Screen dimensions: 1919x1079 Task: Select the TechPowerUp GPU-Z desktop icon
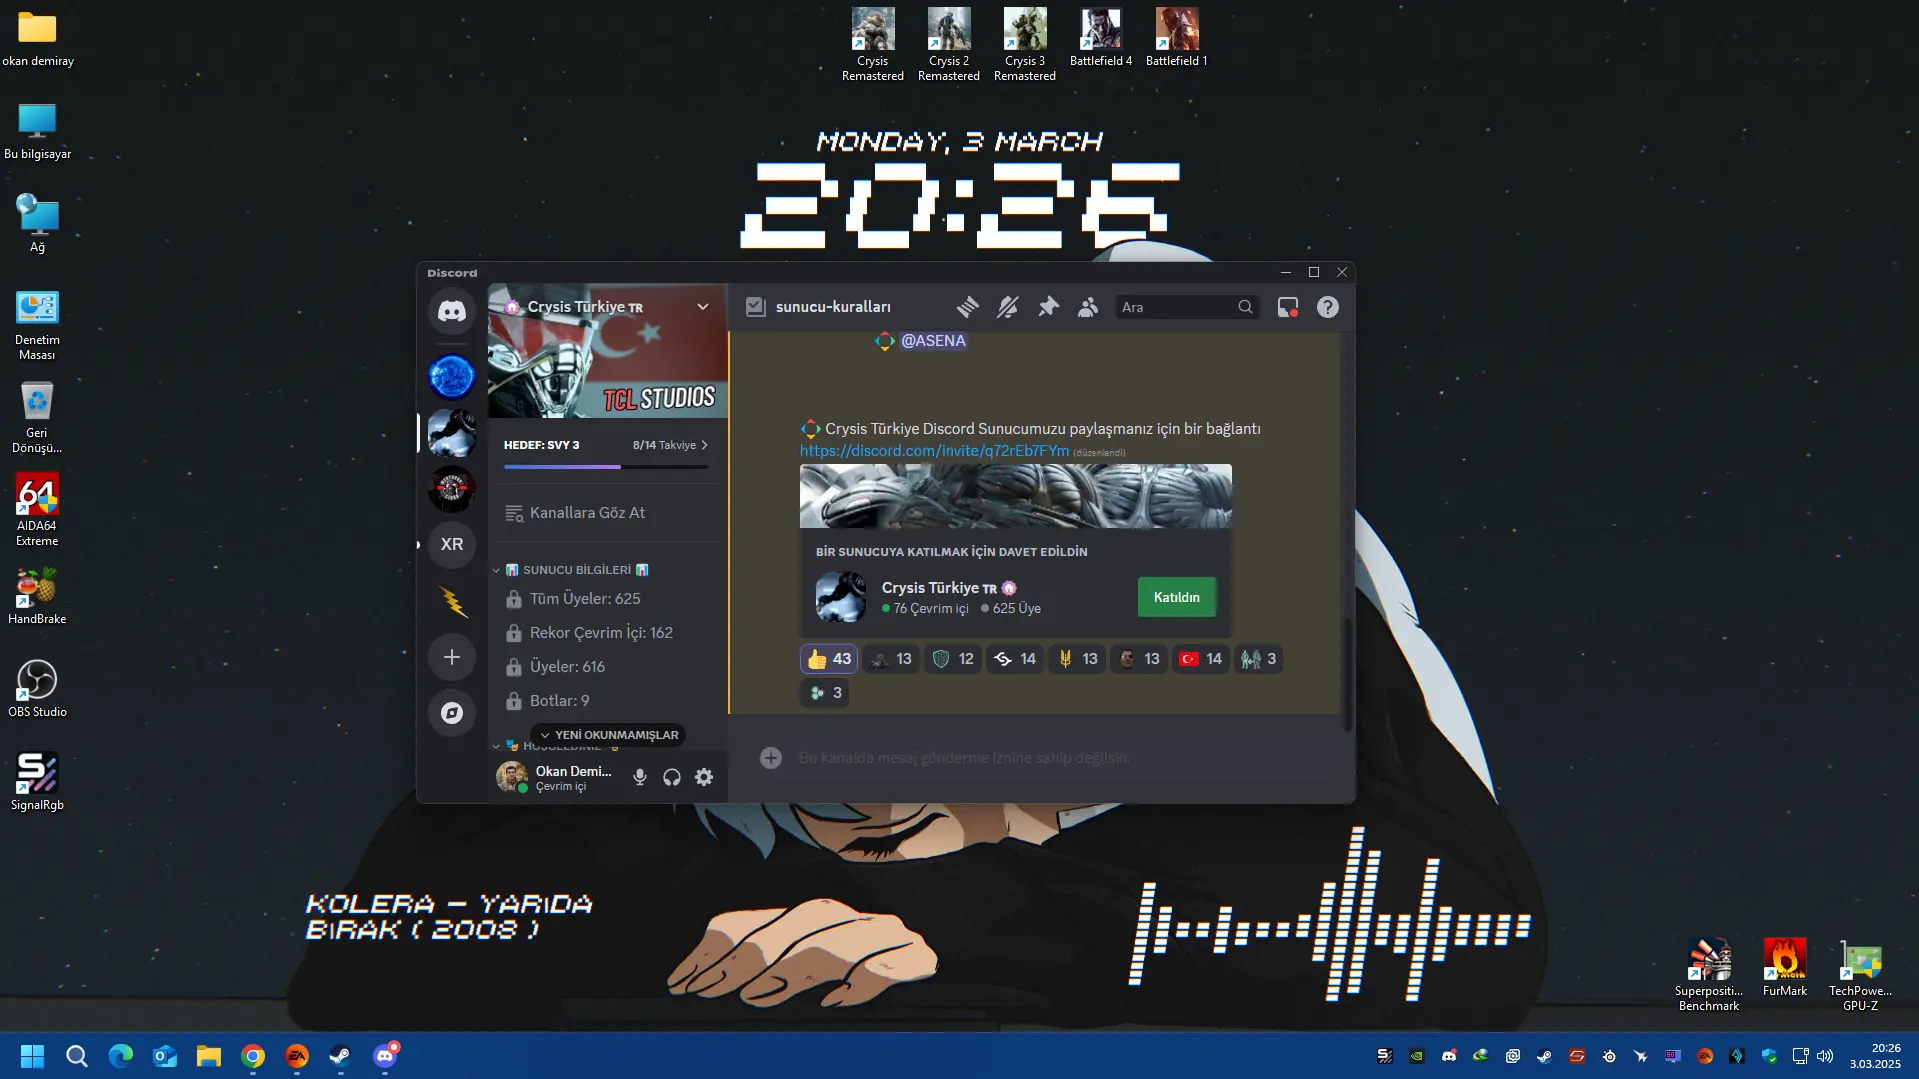[1861, 975]
